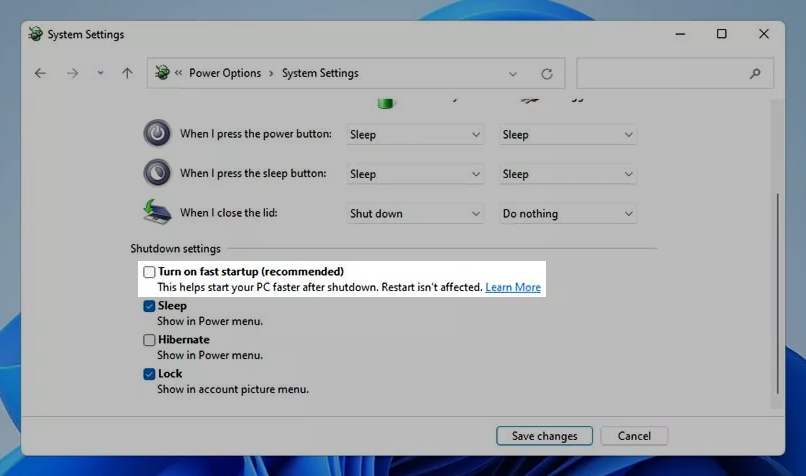
Task: Minimize the System Settings window
Action: pyautogui.click(x=680, y=34)
